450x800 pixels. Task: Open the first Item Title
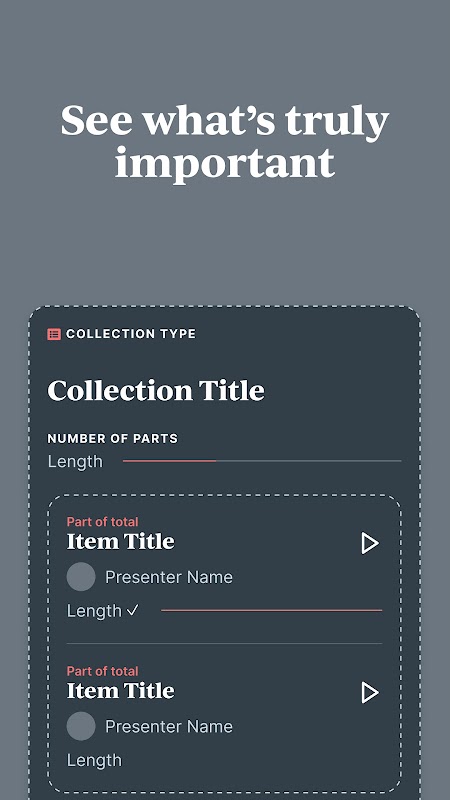(x=121, y=542)
